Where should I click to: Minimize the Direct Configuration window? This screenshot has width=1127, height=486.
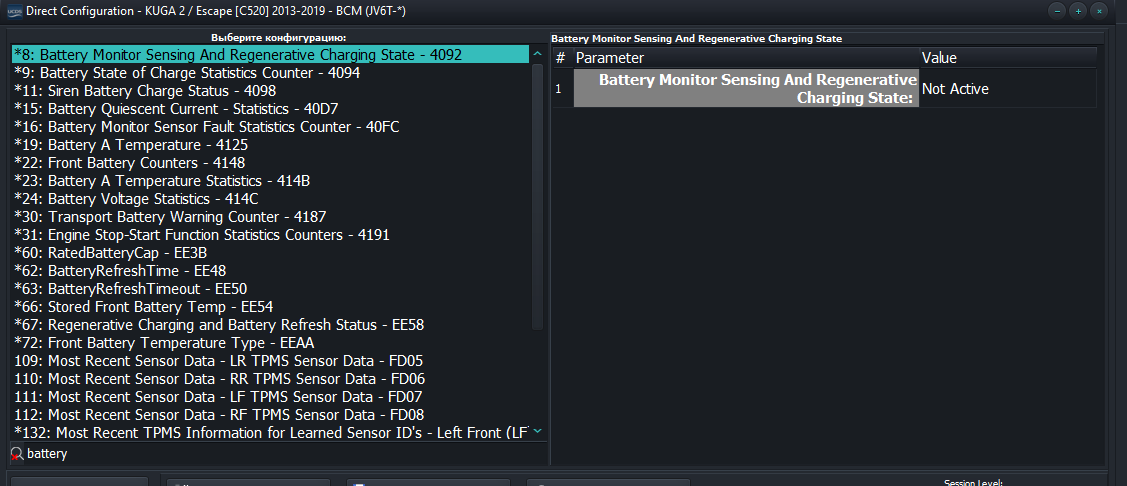pos(1057,10)
